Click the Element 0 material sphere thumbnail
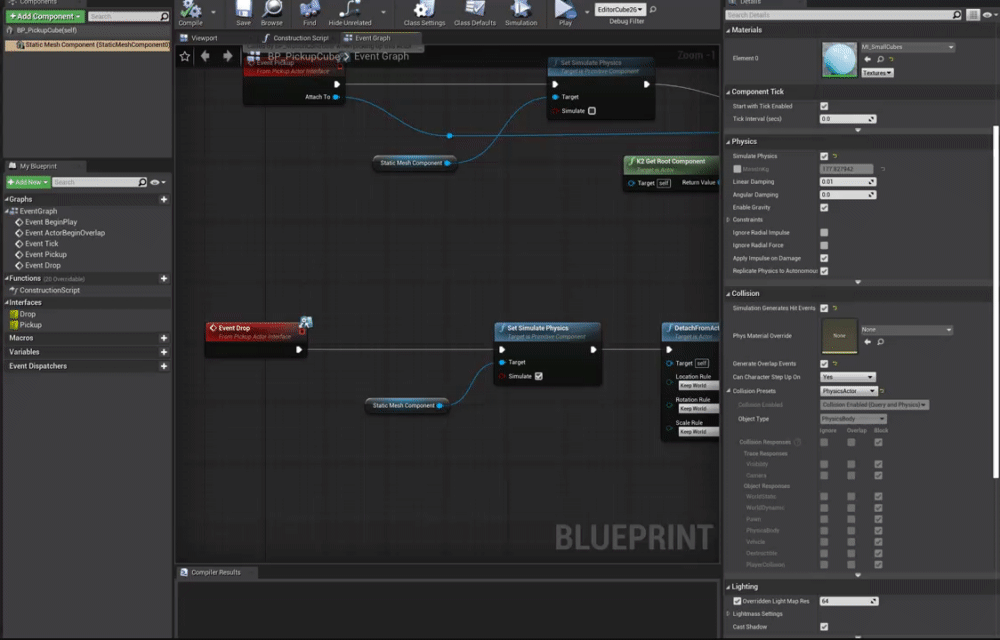The width and height of the screenshot is (1000, 640). point(839,60)
